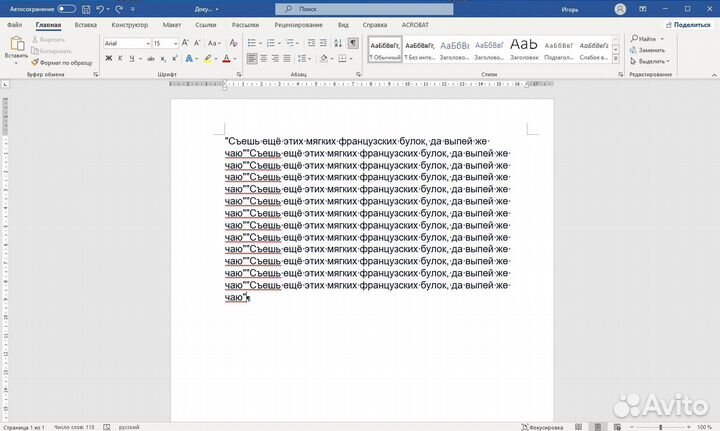Switch to the Рецензирование tab

point(298,25)
